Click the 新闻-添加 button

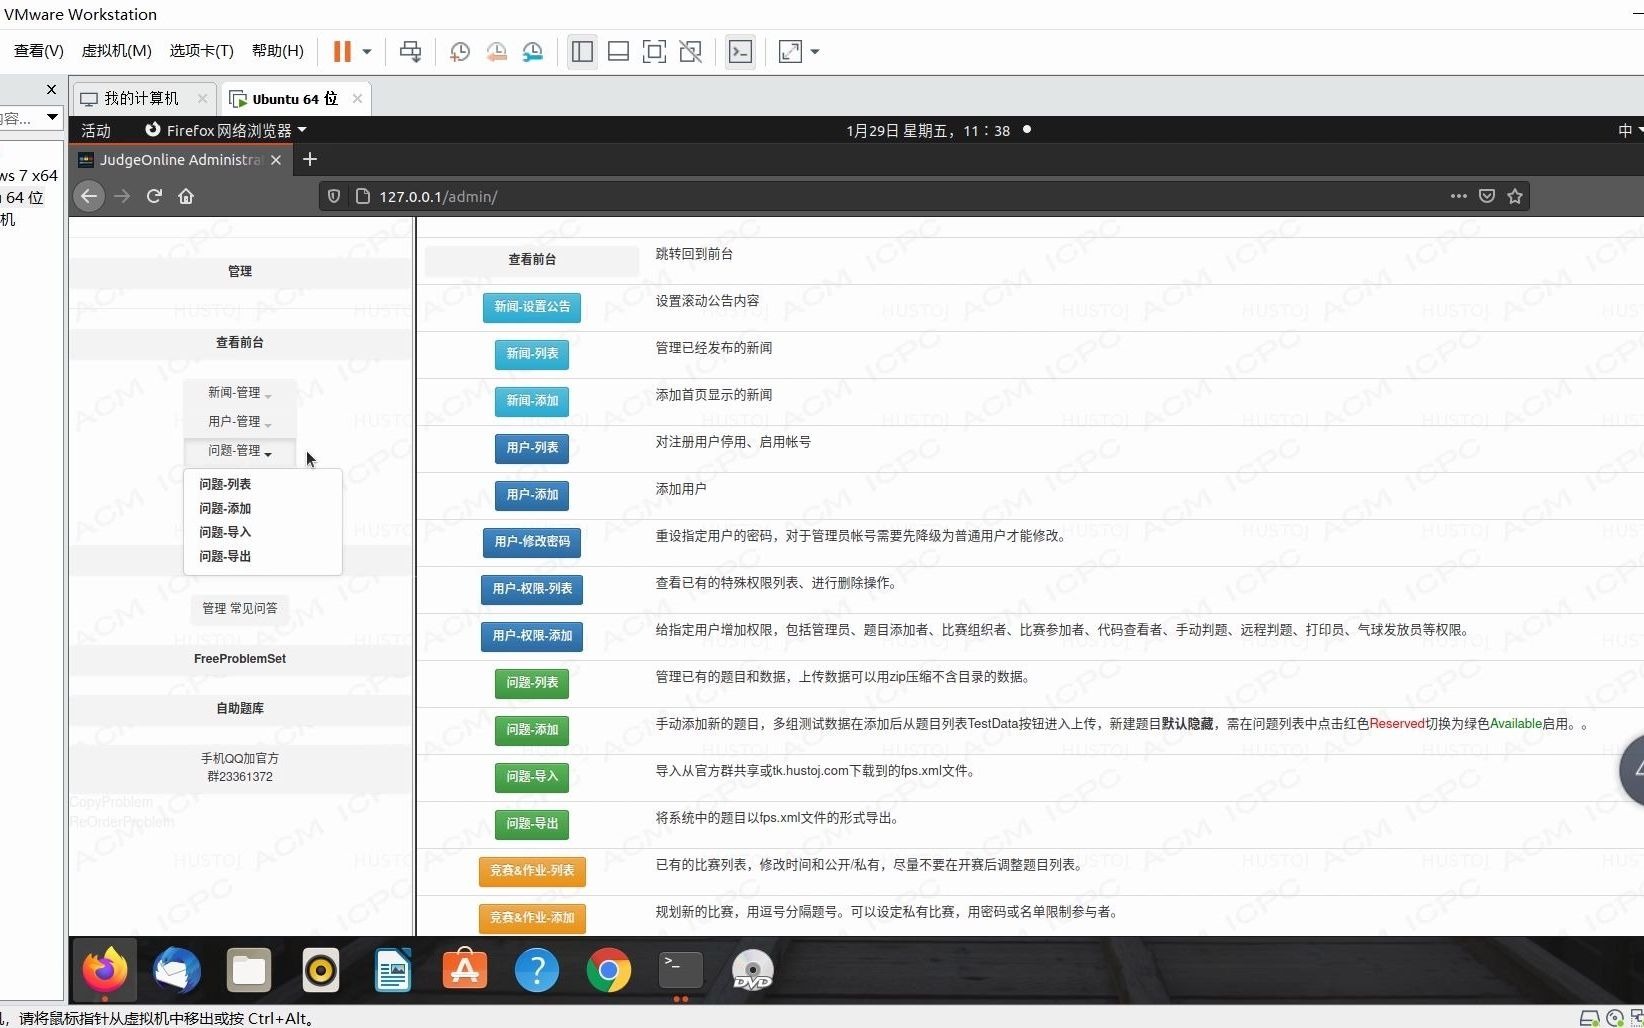point(532,401)
